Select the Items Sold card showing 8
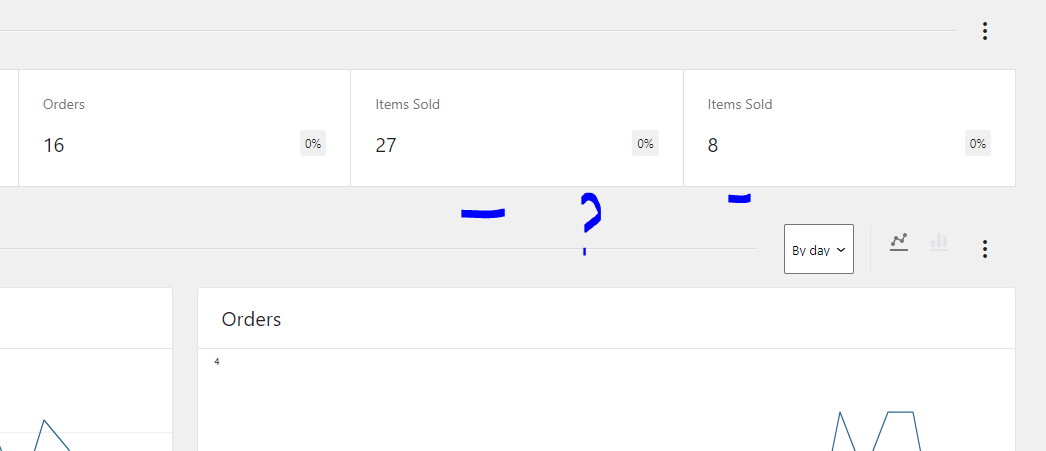The width and height of the screenshot is (1046, 451). [849, 128]
